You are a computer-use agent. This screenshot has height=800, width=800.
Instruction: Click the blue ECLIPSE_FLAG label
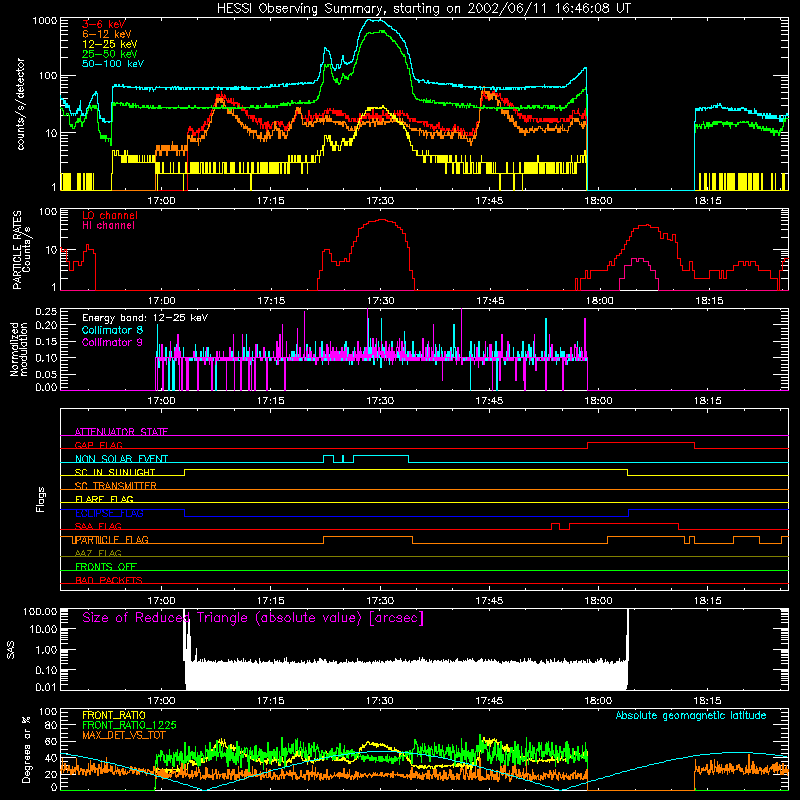tap(109, 513)
